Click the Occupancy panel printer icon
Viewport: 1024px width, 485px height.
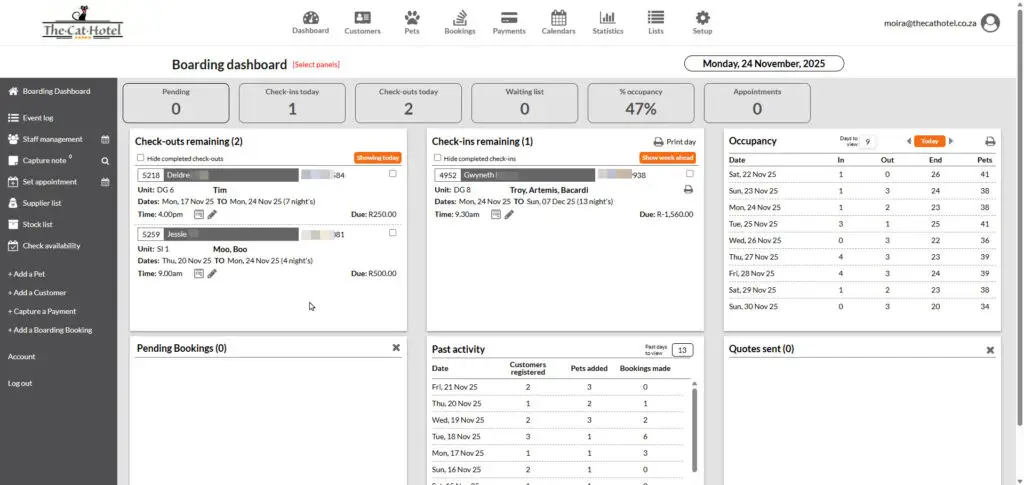[990, 142]
